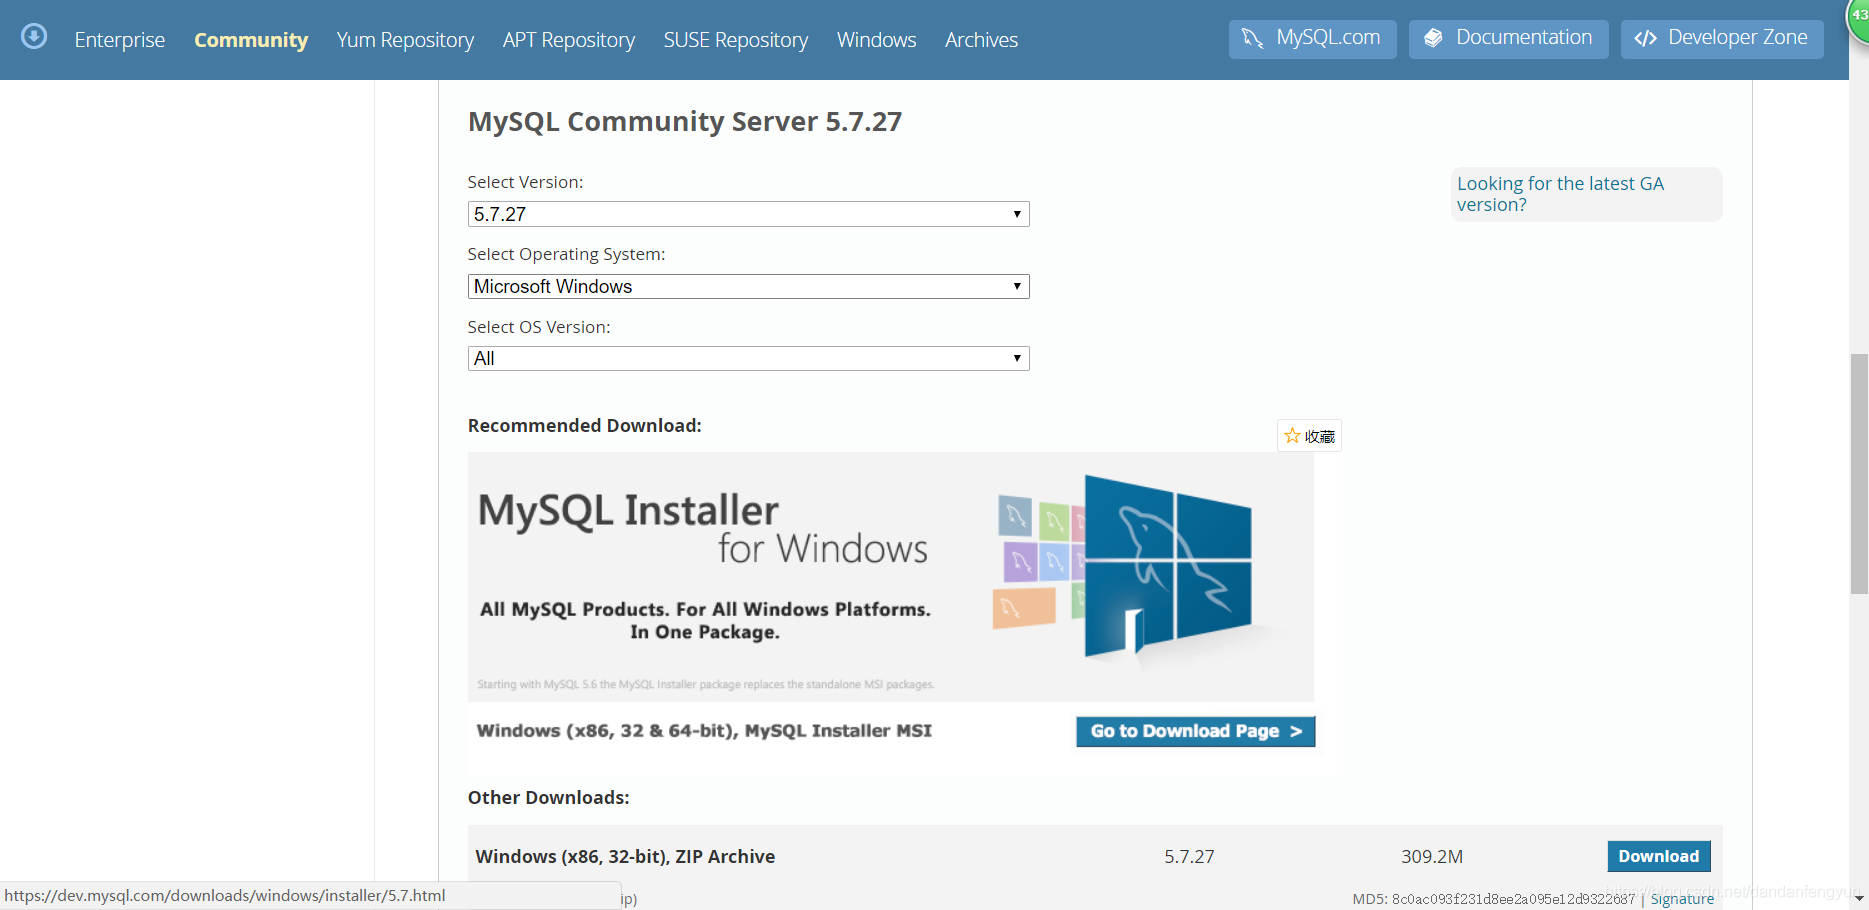Viewport: 1869px width, 910px height.
Task: Open the Archives nav item
Action: pos(981,40)
